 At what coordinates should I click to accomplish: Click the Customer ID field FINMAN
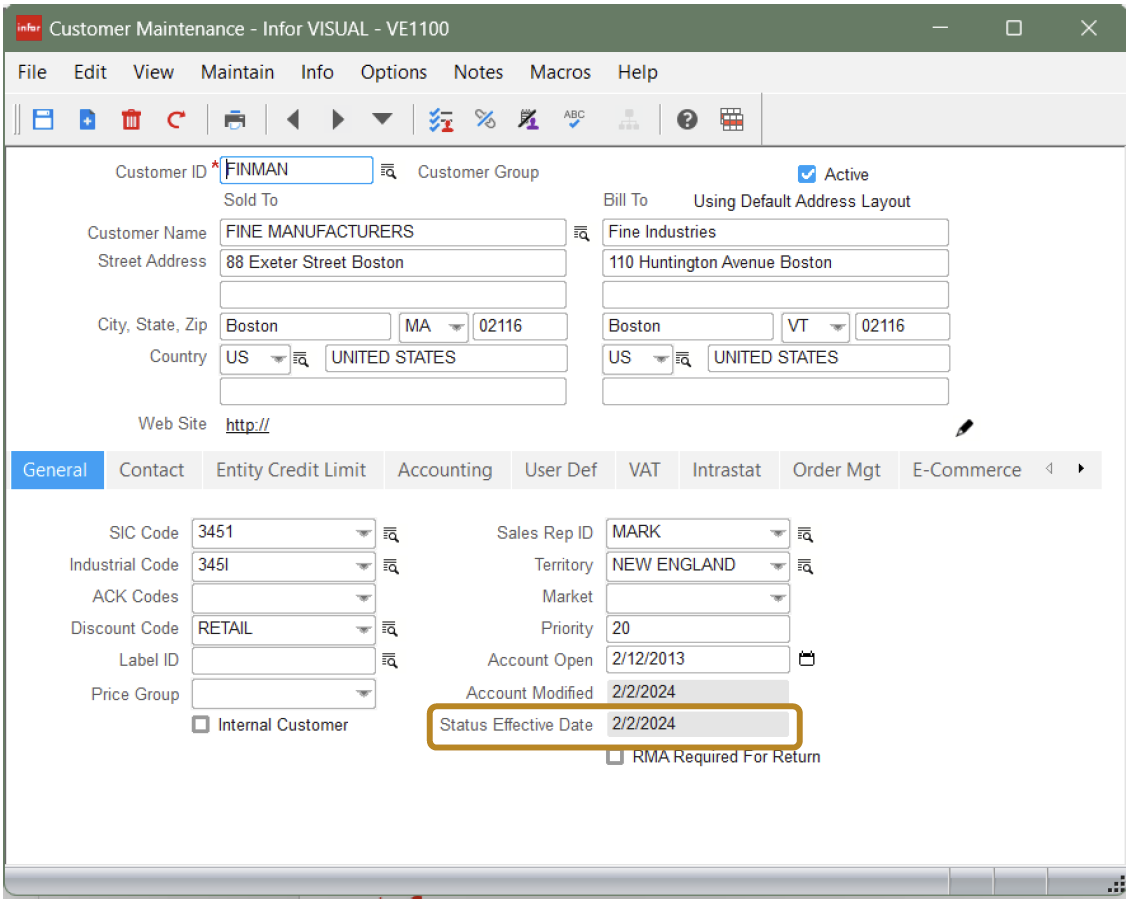pyautogui.click(x=296, y=170)
